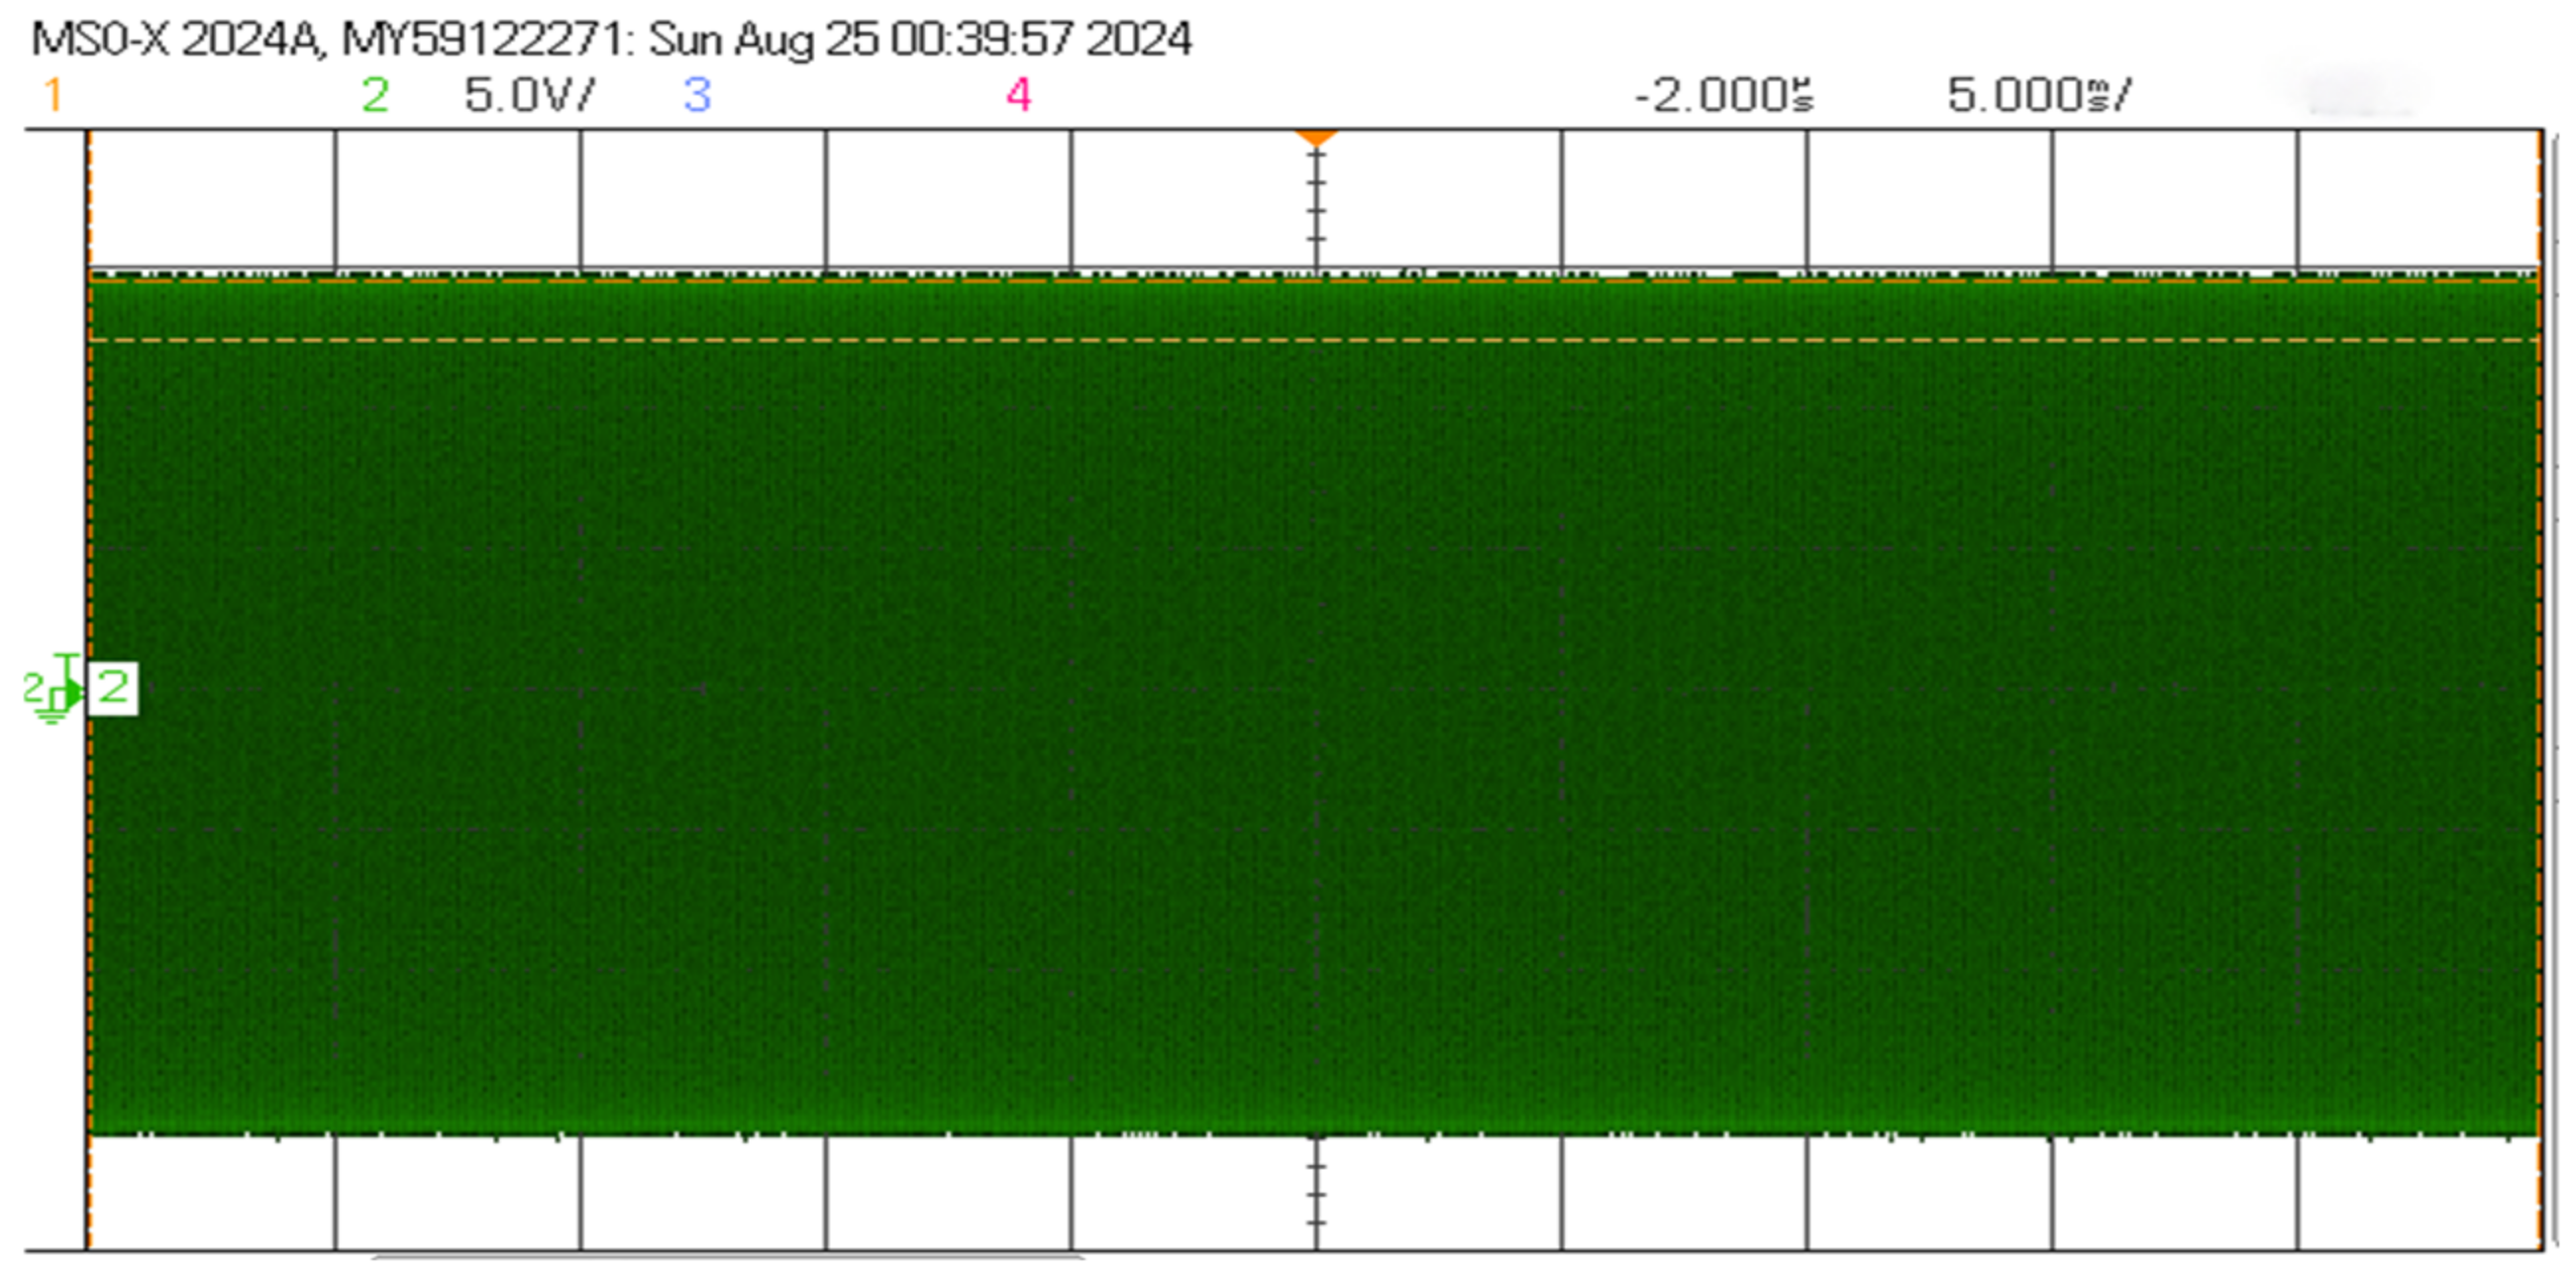Click the timestamp Sun Aug 25 00:39:57 2024
The width and height of the screenshot is (2576, 1275).
[x=920, y=40]
